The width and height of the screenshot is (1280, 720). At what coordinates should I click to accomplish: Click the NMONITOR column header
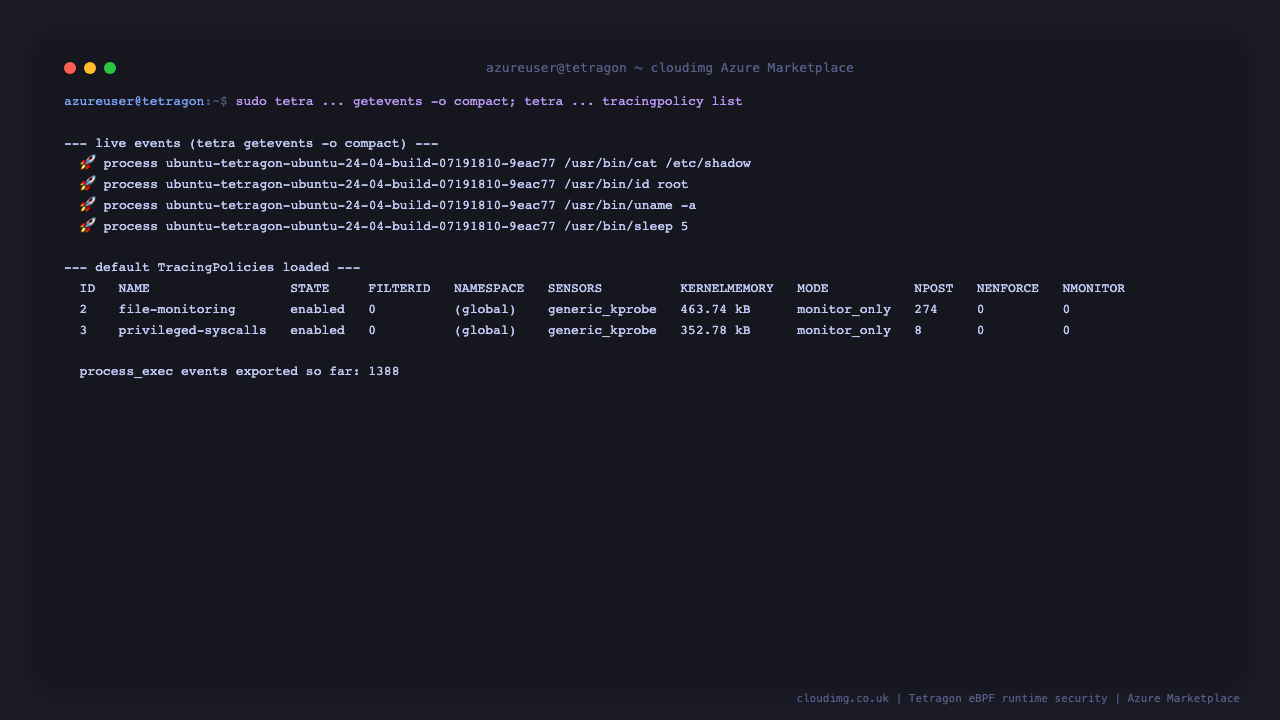[x=1094, y=288]
